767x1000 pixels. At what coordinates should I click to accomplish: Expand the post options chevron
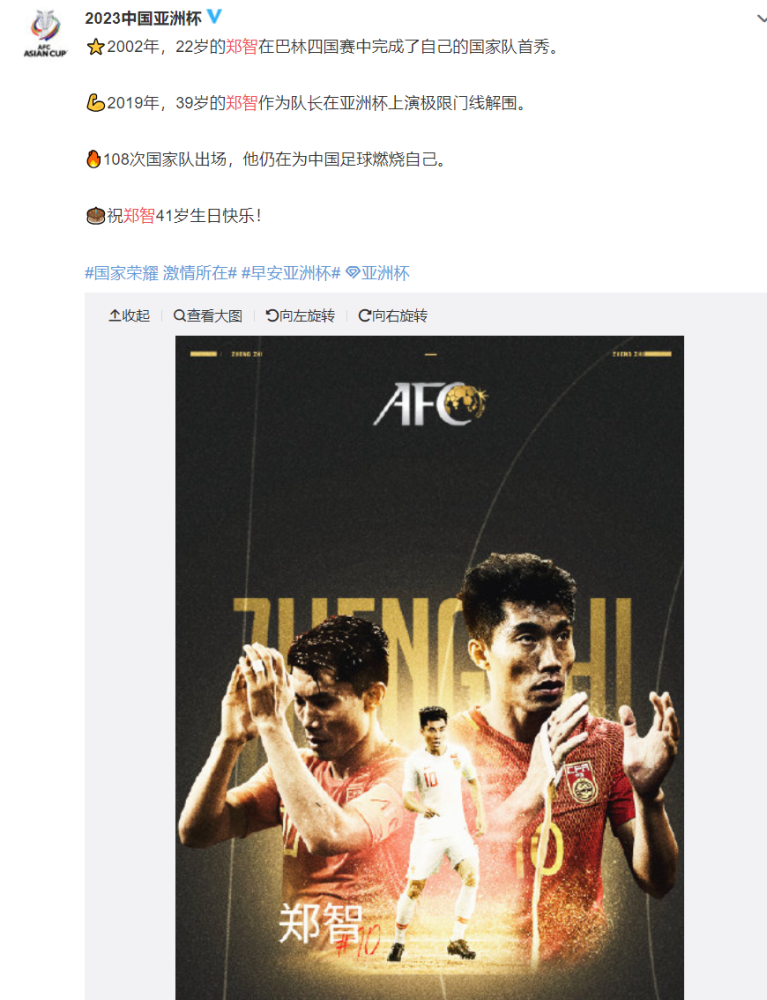[x=761, y=18]
